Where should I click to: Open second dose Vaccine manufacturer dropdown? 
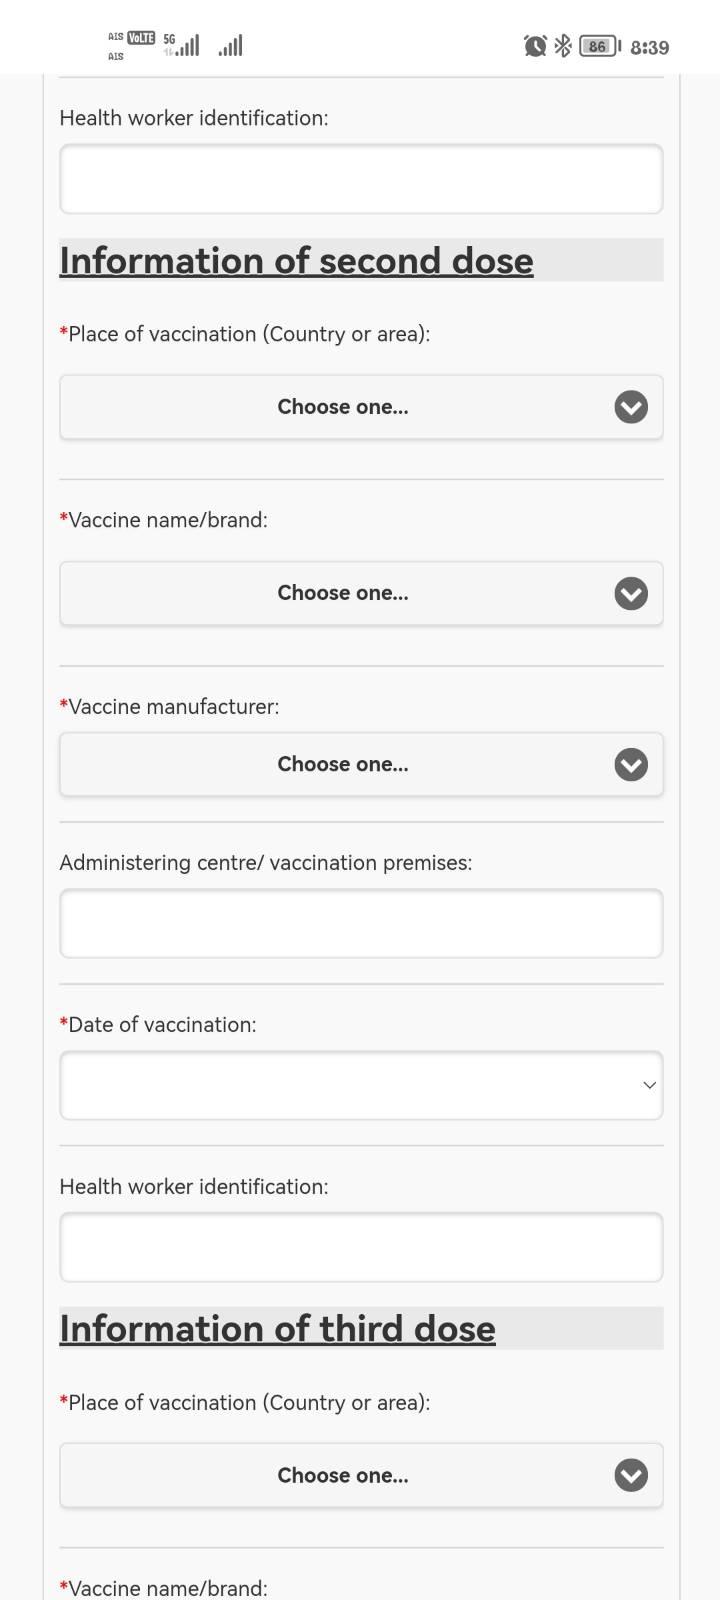pos(361,764)
